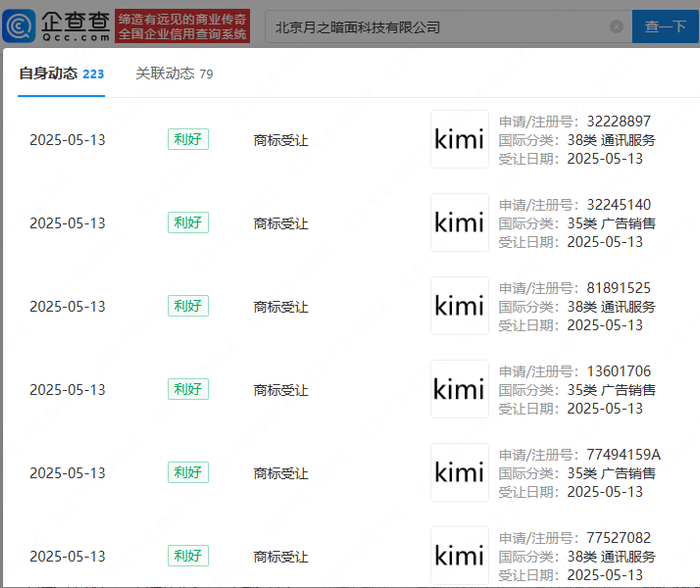The width and height of the screenshot is (700, 588).
Task: Open kimi trademark thumbnail for 77527082
Action: point(459,556)
